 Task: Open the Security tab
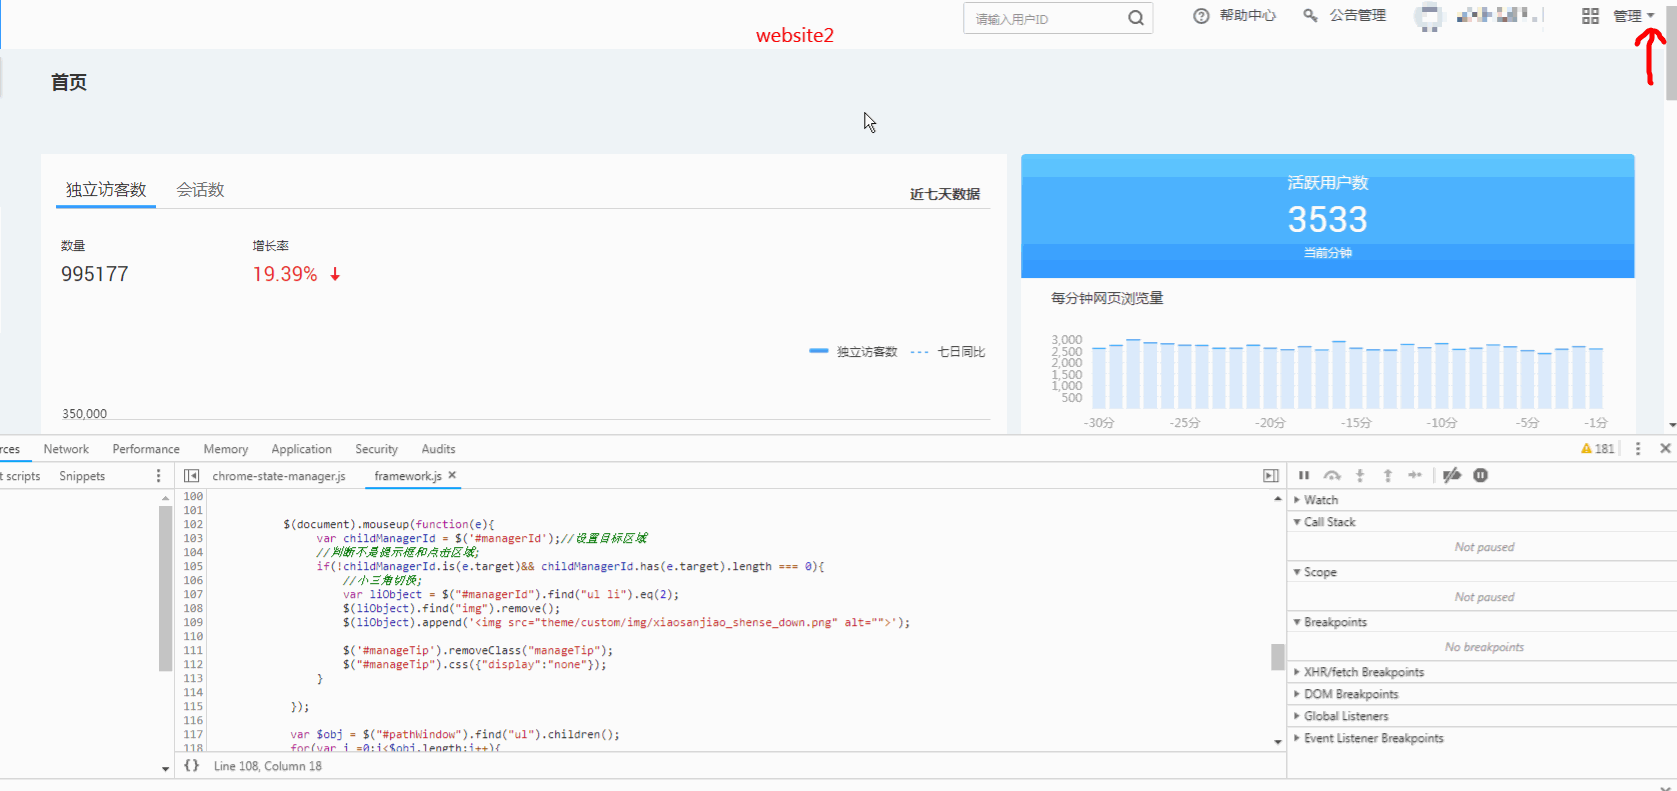click(x=376, y=449)
